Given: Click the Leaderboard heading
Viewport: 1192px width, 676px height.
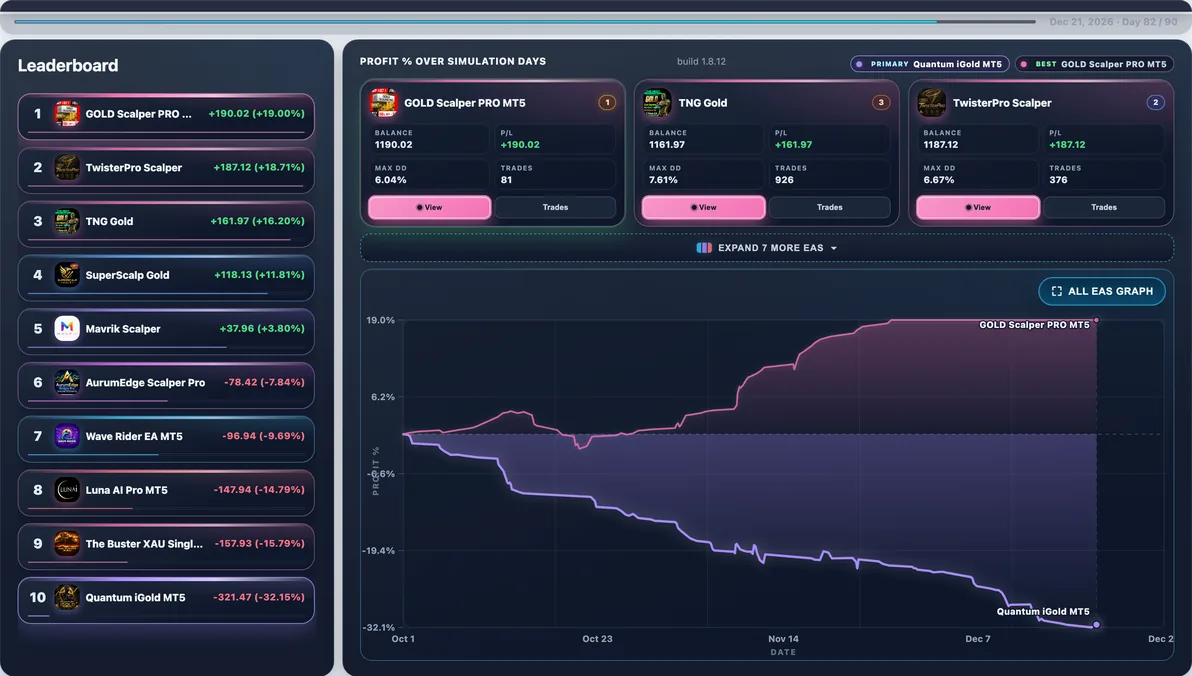Looking at the screenshot, I should pos(68,65).
